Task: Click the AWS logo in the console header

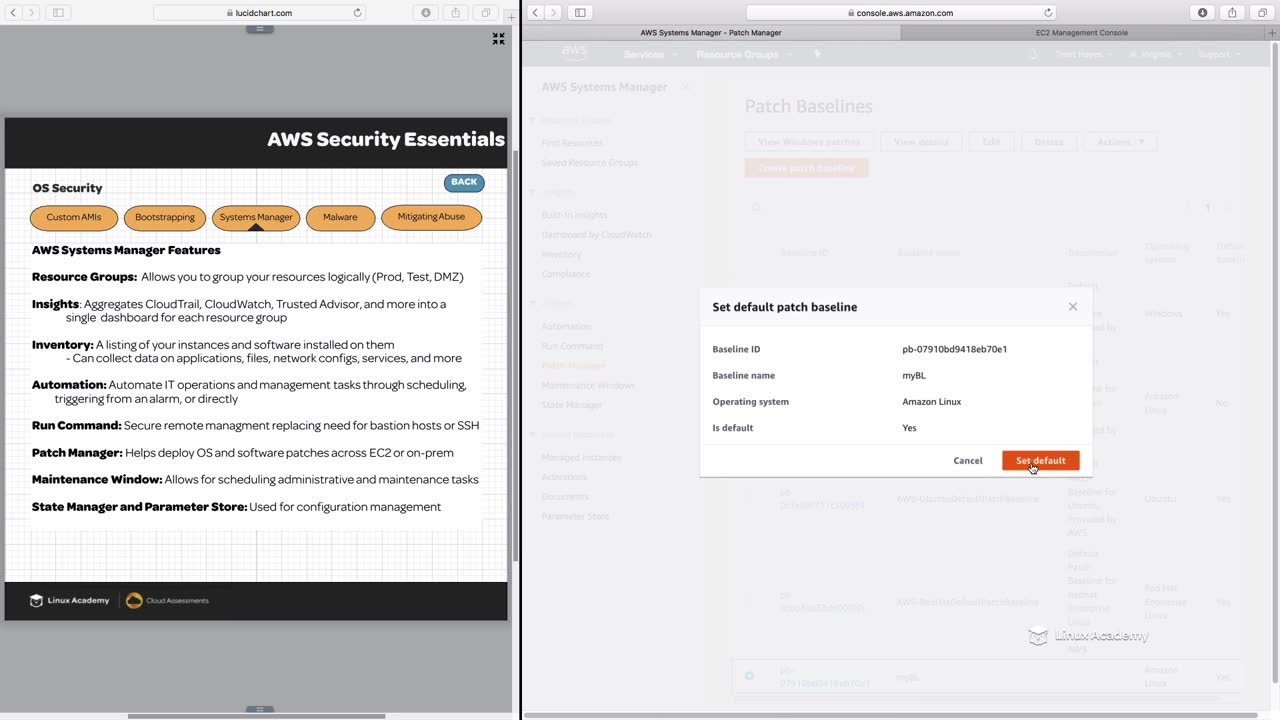Action: pos(574,53)
